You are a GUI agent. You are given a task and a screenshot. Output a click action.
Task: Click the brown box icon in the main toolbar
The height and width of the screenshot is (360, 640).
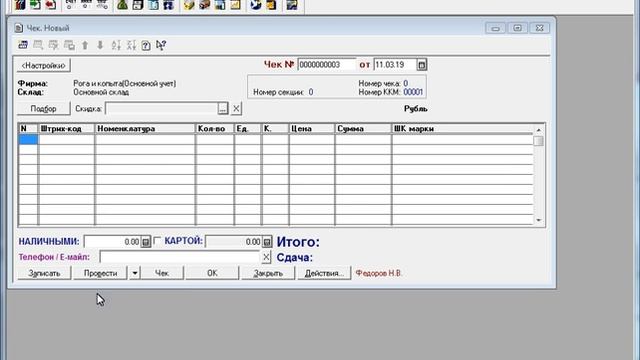(204, 5)
